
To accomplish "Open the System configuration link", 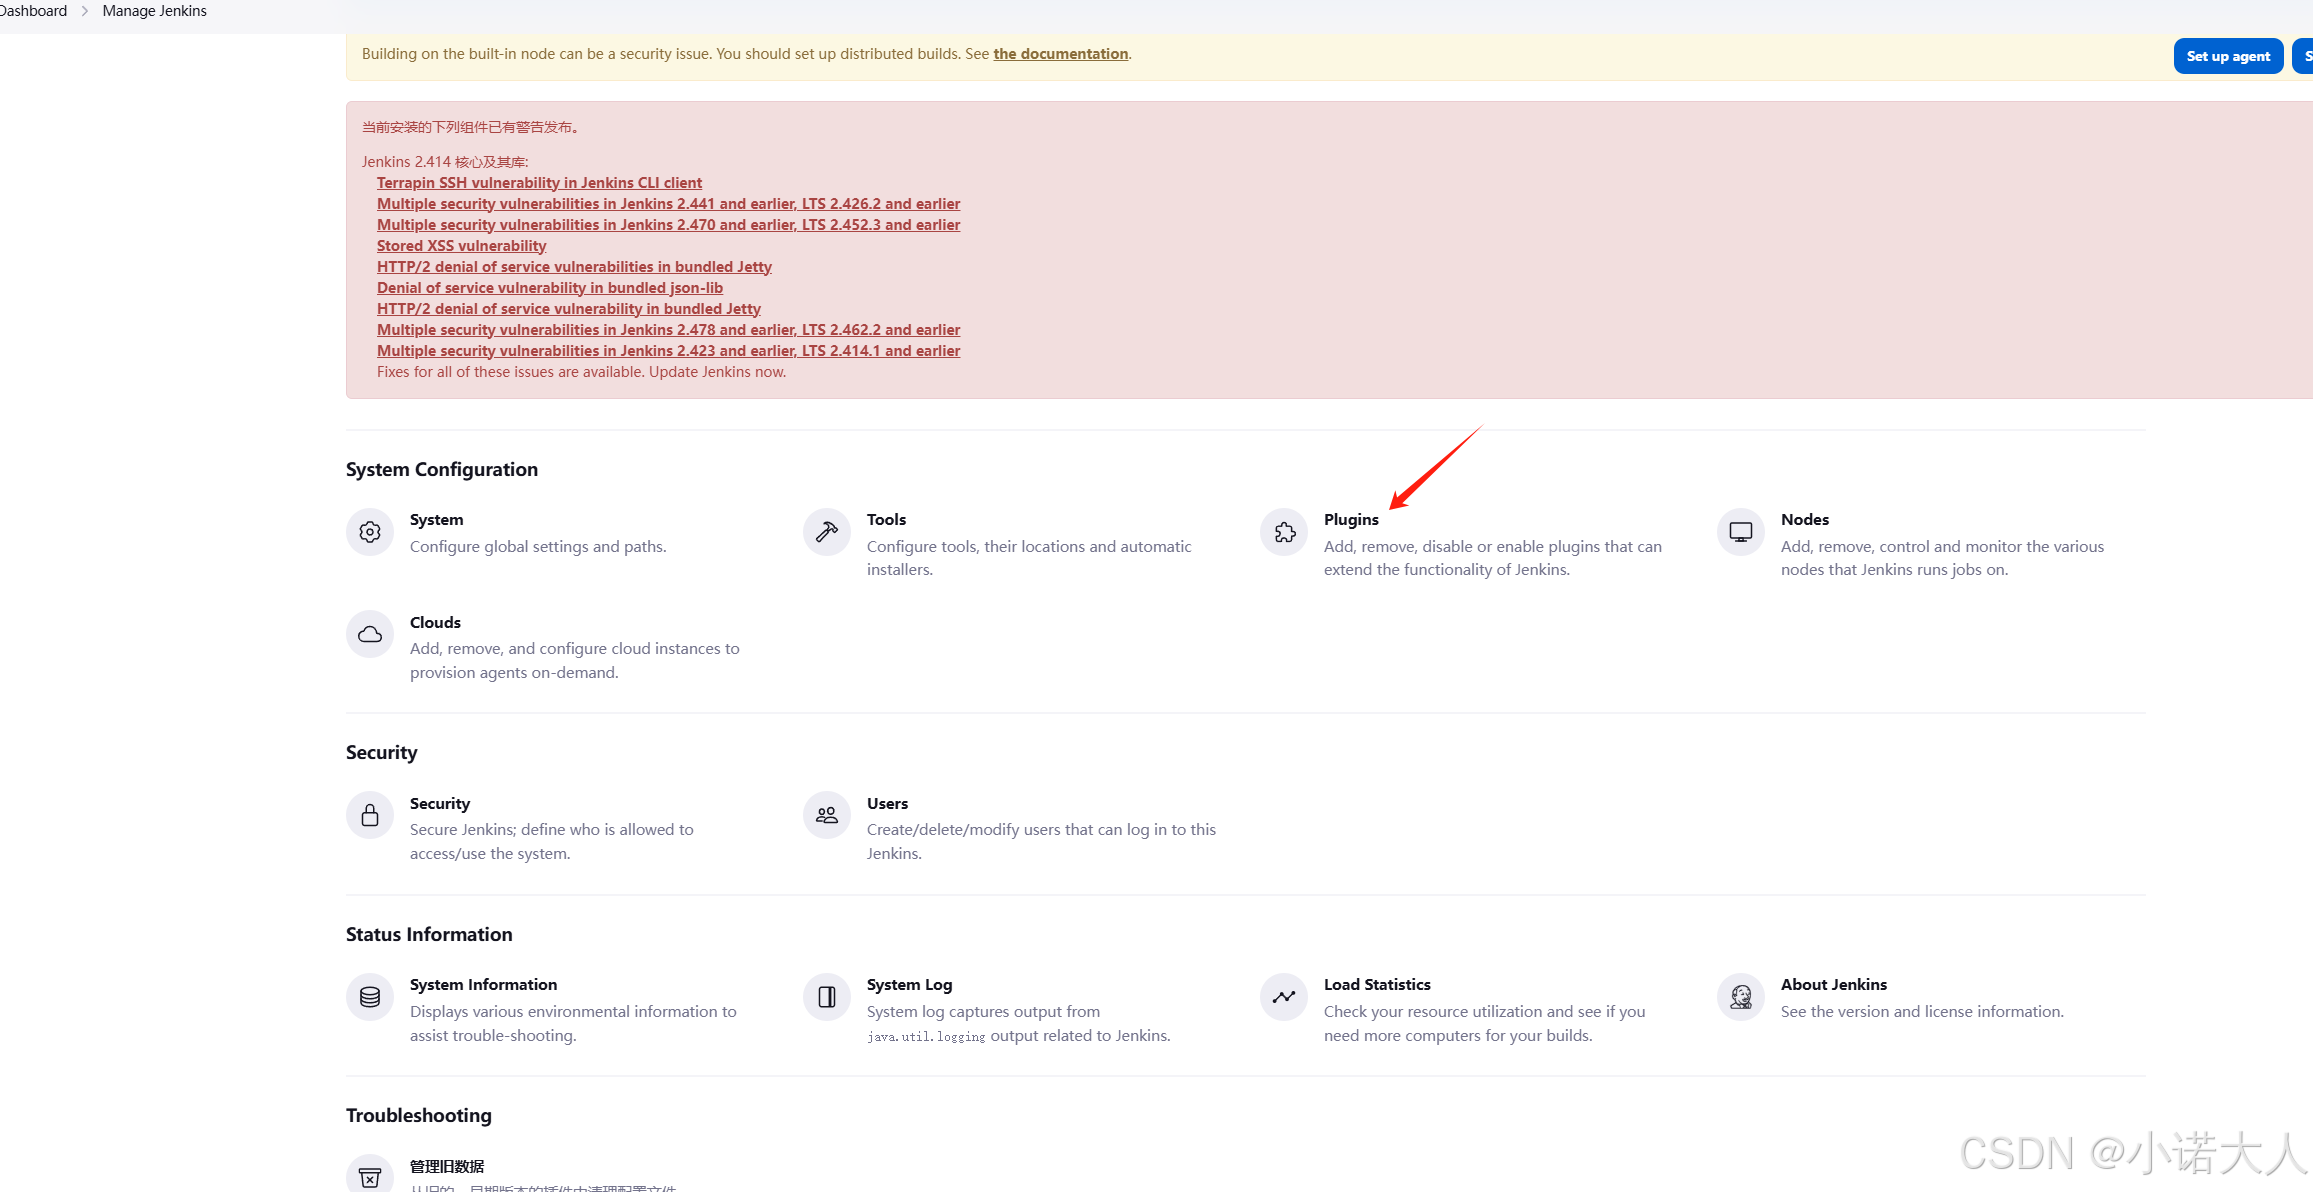I will [x=436, y=520].
